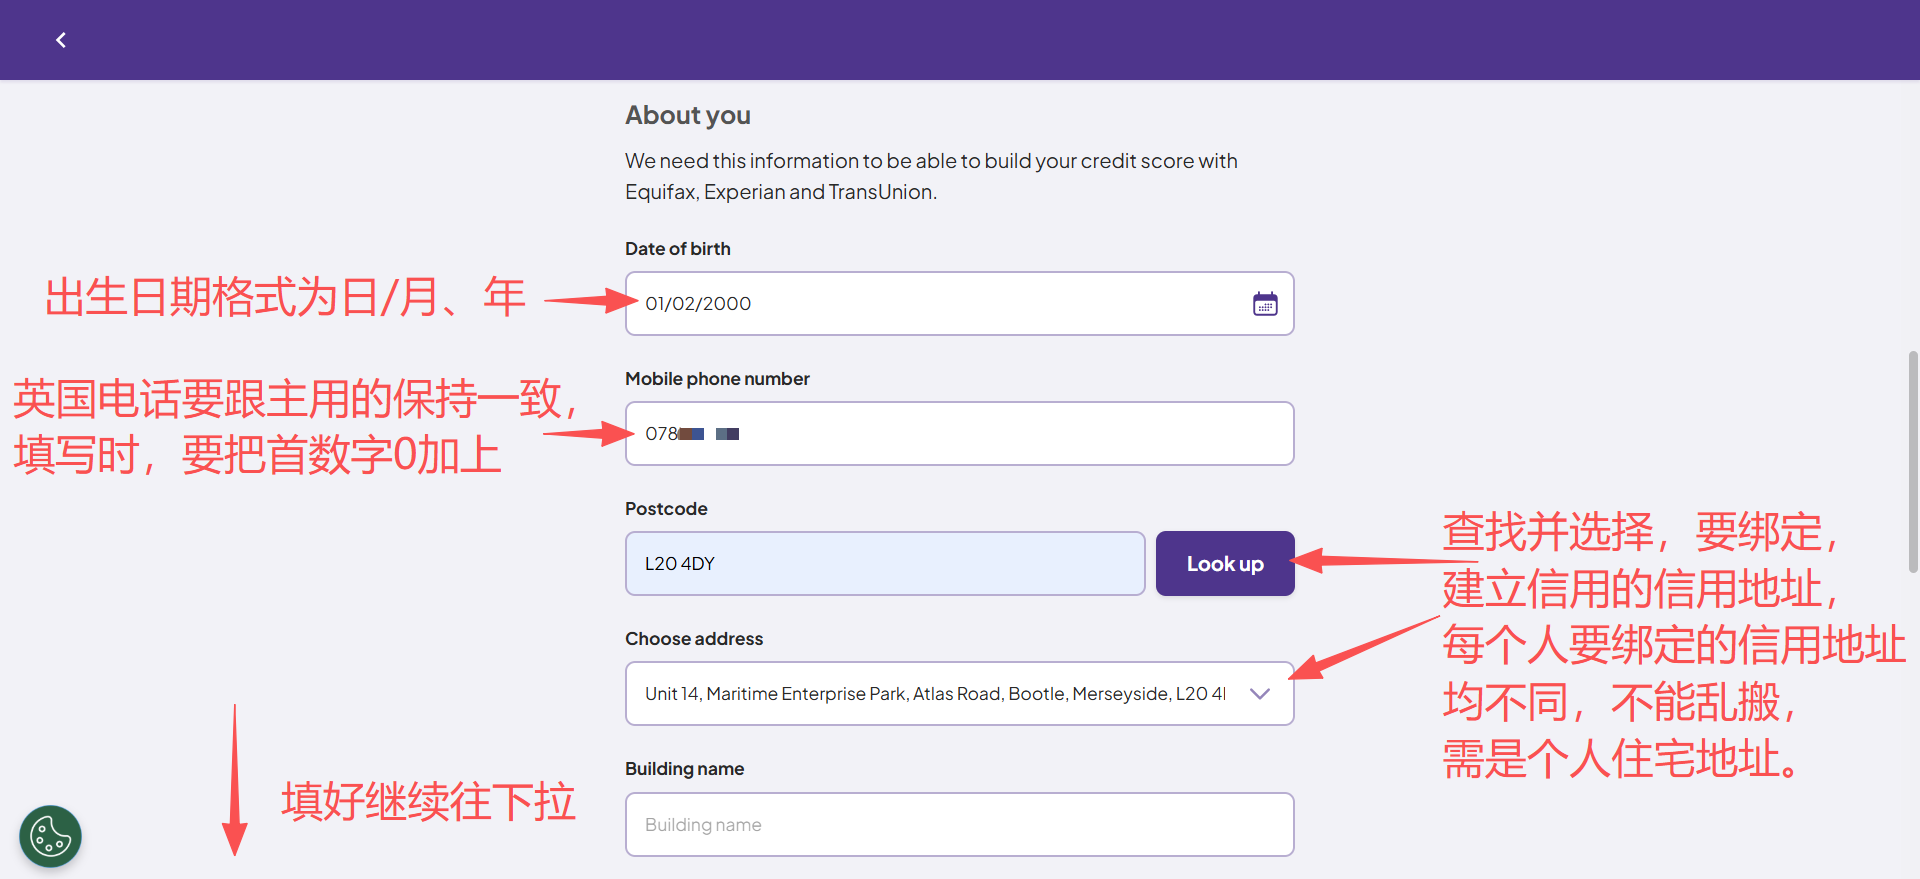Click the back arrow in the header
This screenshot has height=879, width=1920.
[x=61, y=40]
